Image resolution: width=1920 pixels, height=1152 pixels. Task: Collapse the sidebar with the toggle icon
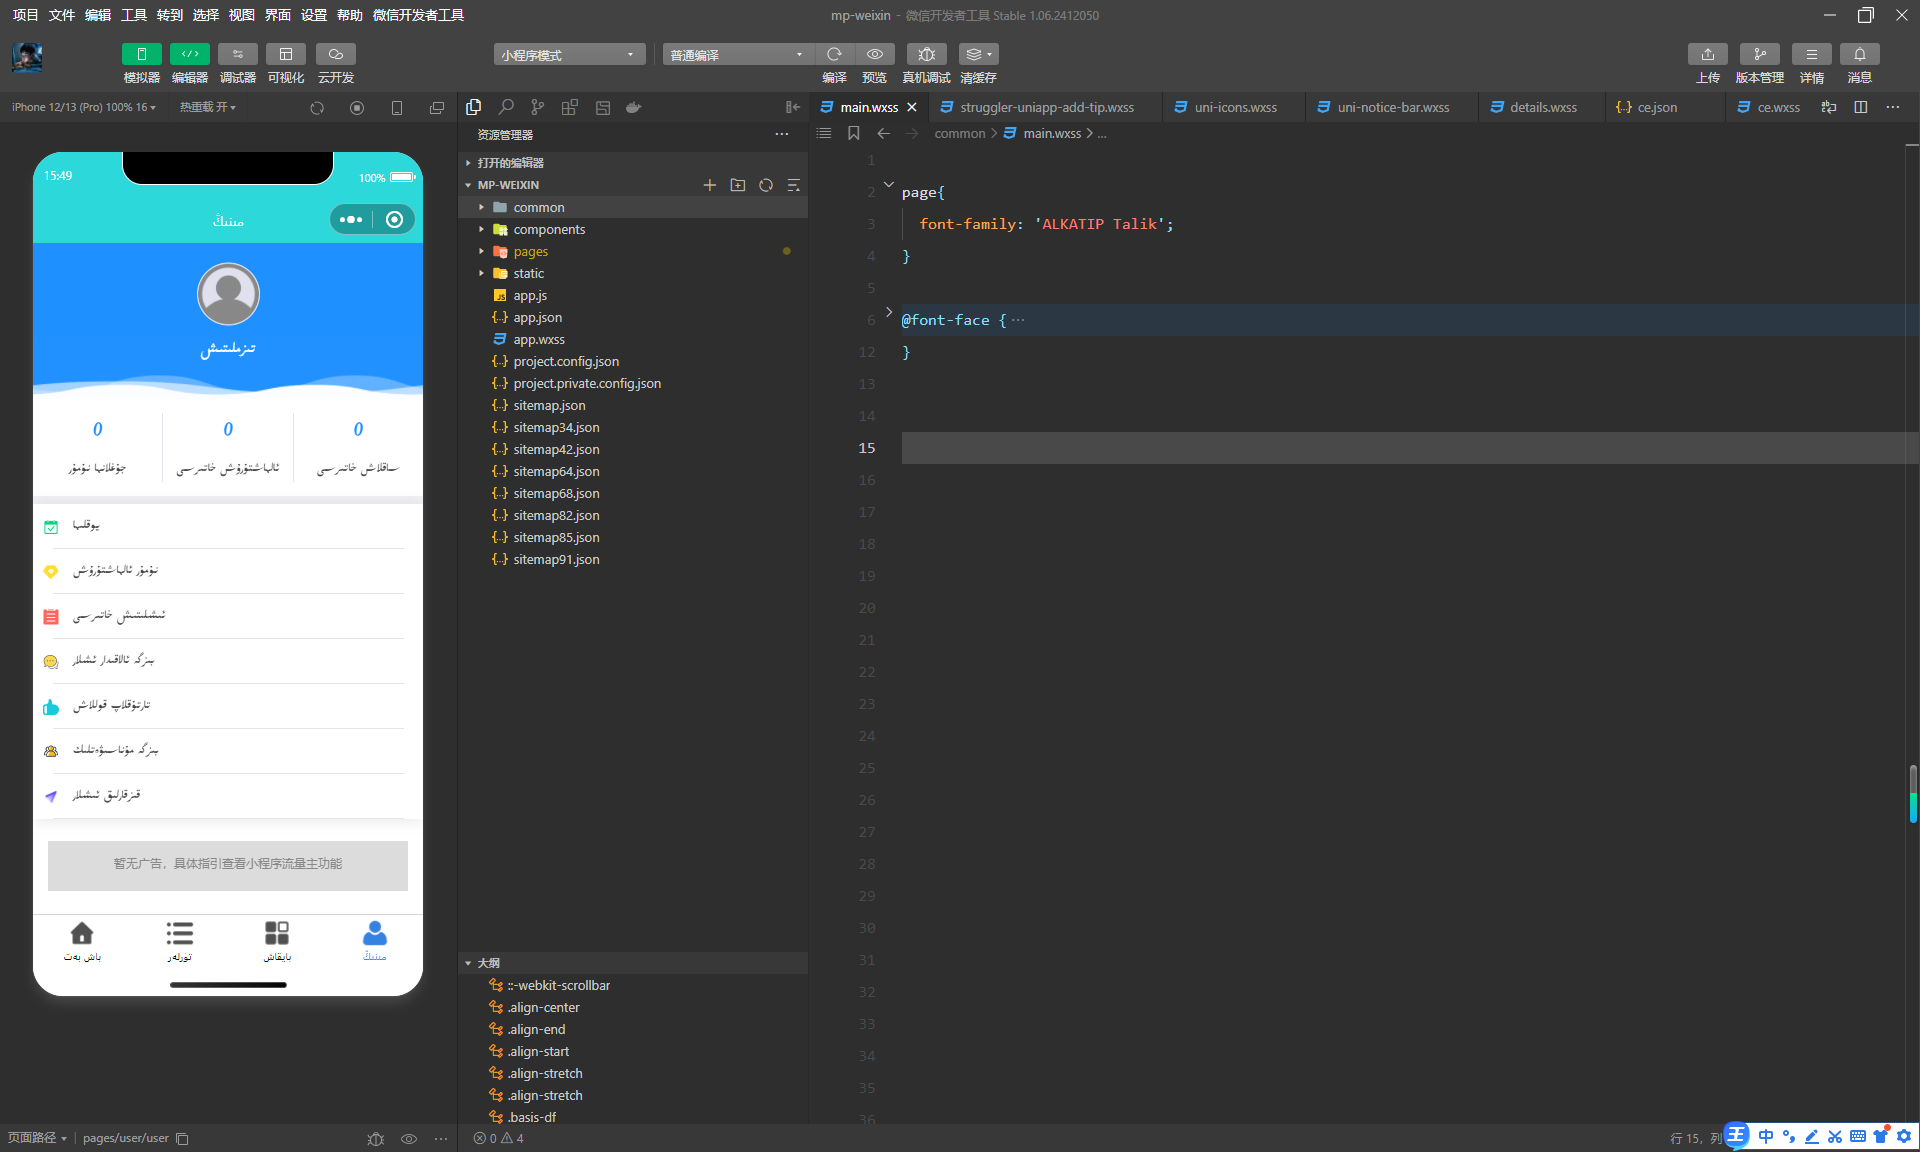(x=793, y=107)
